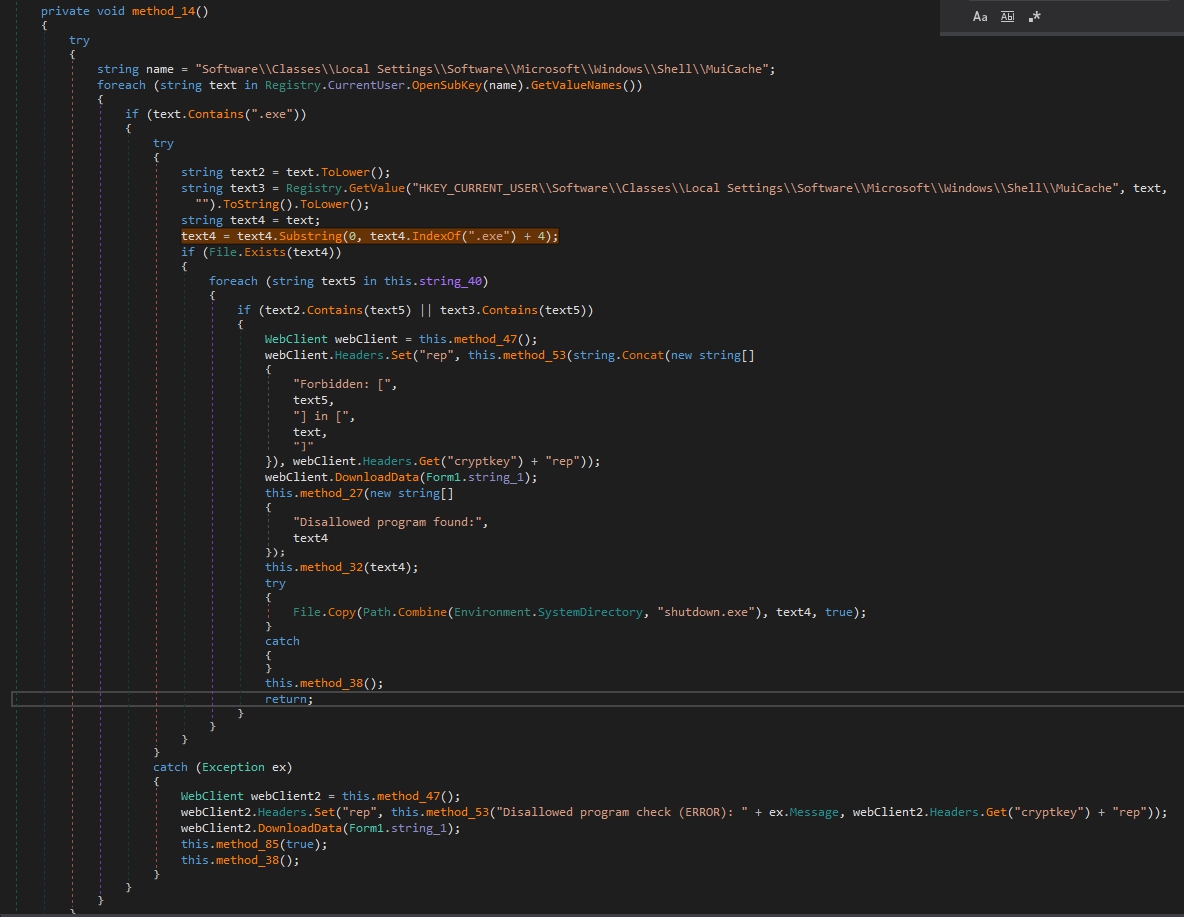Click the method_32 call

tap(331, 567)
